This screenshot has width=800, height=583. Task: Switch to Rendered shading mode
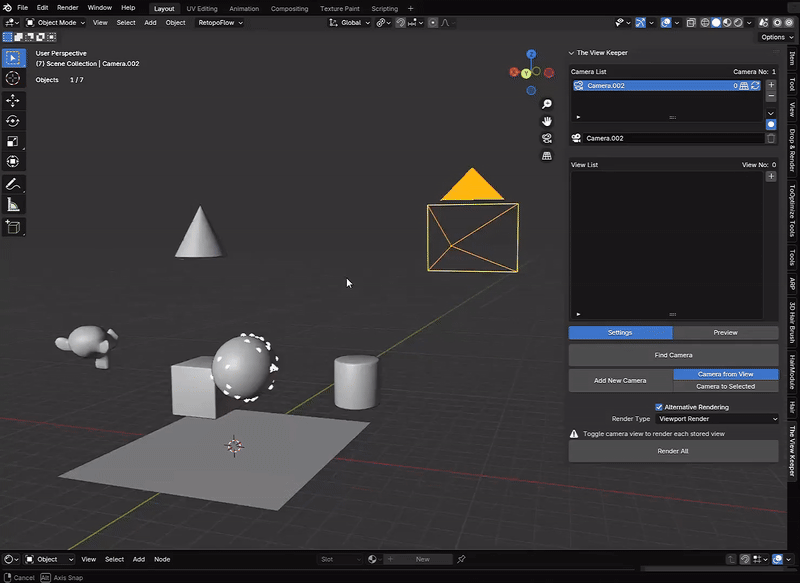(738, 22)
